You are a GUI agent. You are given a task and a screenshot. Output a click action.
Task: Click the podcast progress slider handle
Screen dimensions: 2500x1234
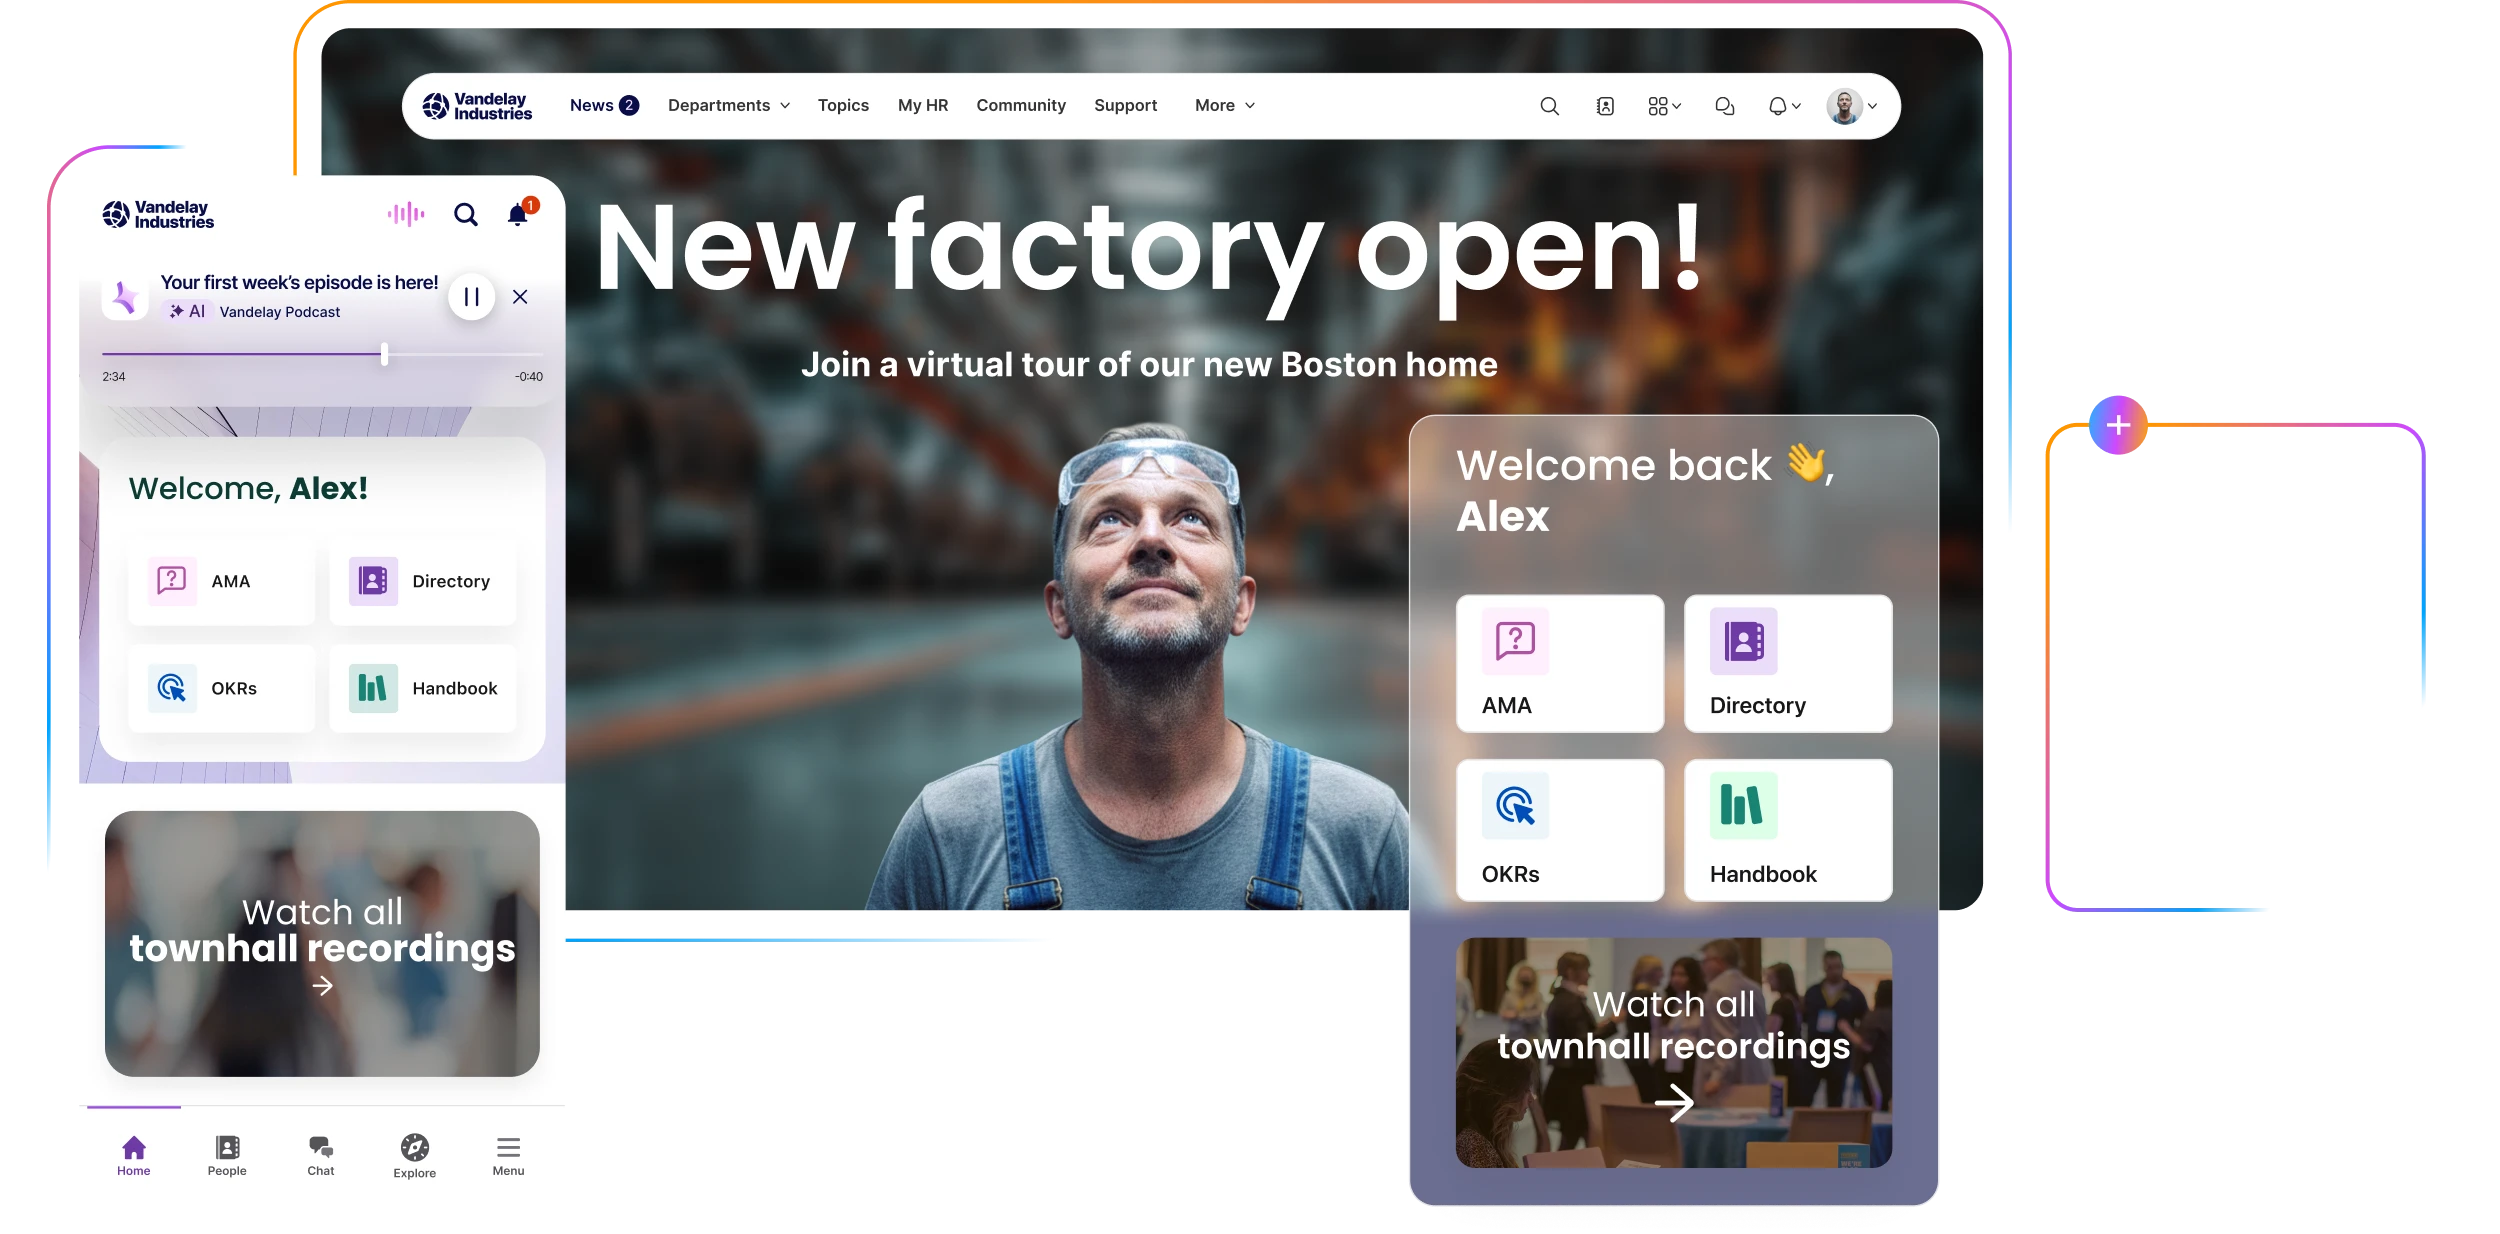[384, 353]
